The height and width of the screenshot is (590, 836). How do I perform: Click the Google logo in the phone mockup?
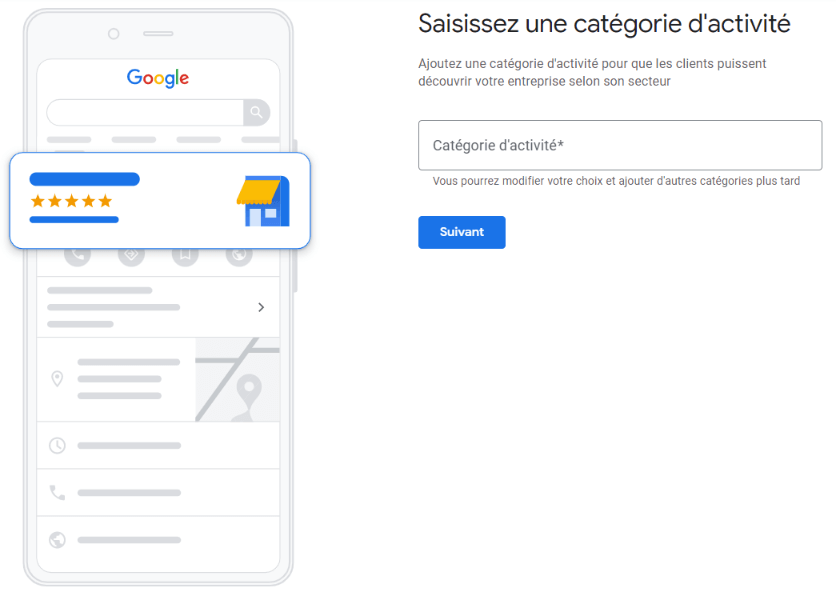(x=157, y=77)
